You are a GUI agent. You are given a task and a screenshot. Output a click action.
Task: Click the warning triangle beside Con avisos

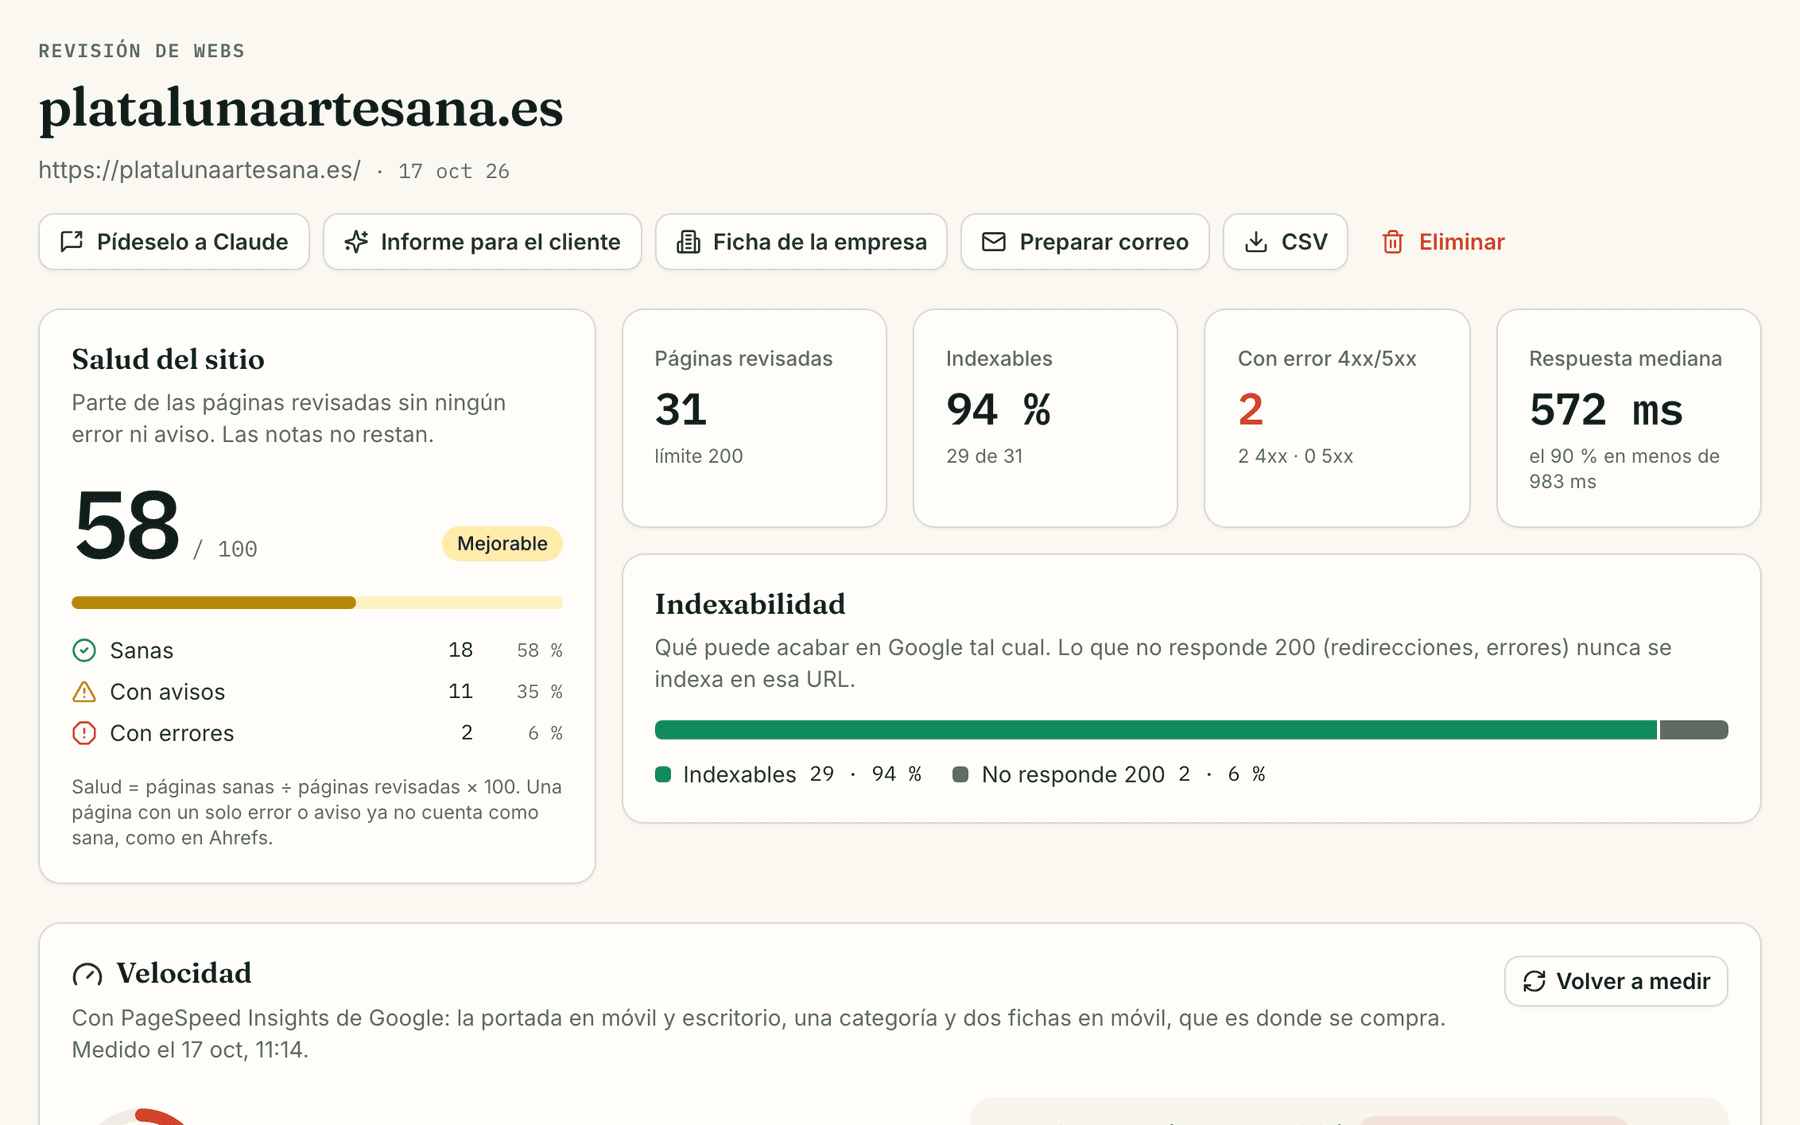point(84,692)
